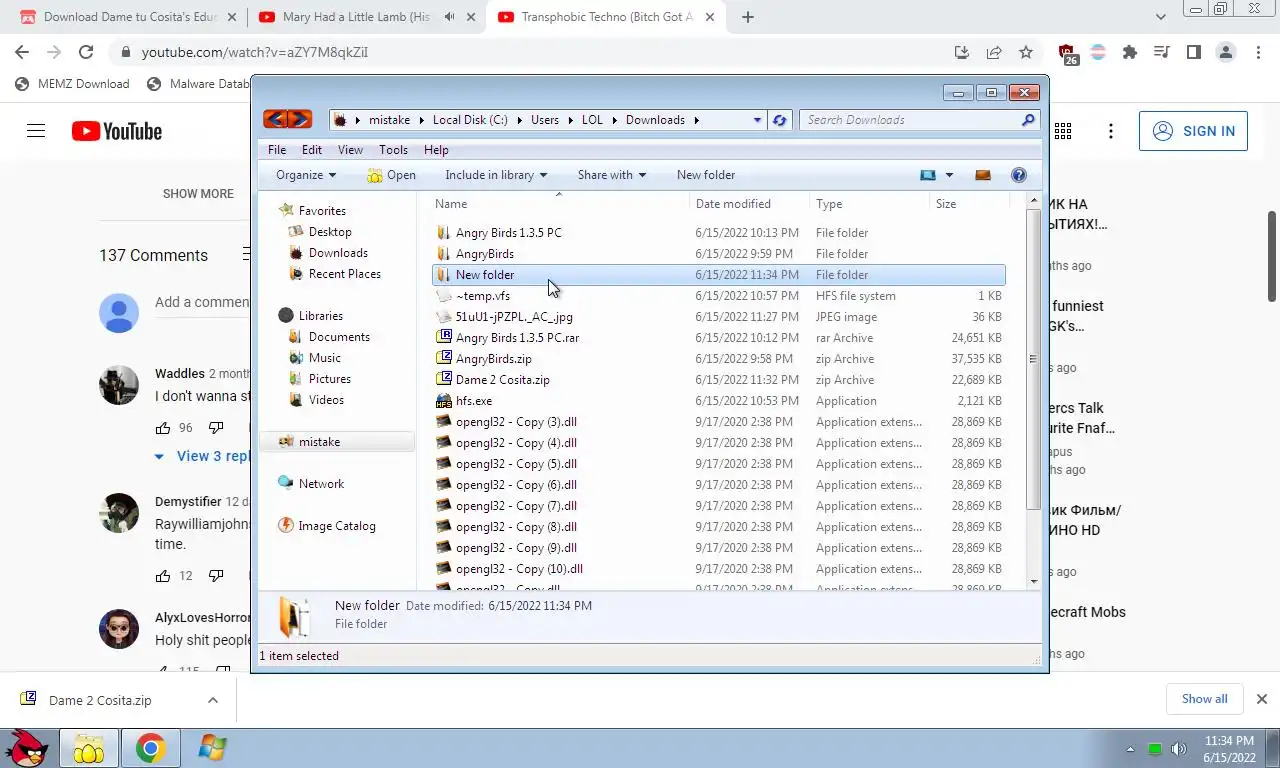This screenshot has width=1280, height=768.
Task: Click the YouTube SIGN IN button
Action: point(1193,131)
